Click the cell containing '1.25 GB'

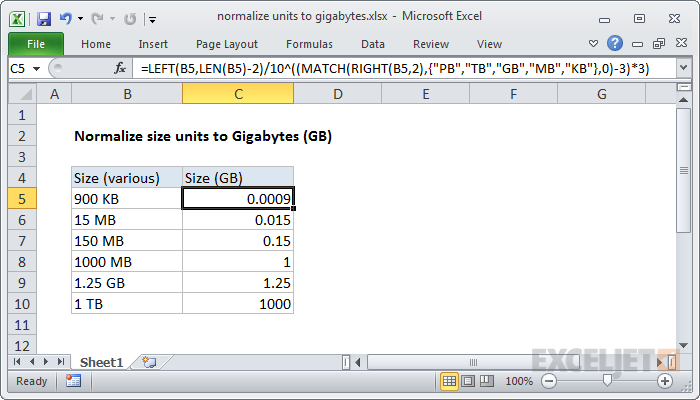click(127, 283)
